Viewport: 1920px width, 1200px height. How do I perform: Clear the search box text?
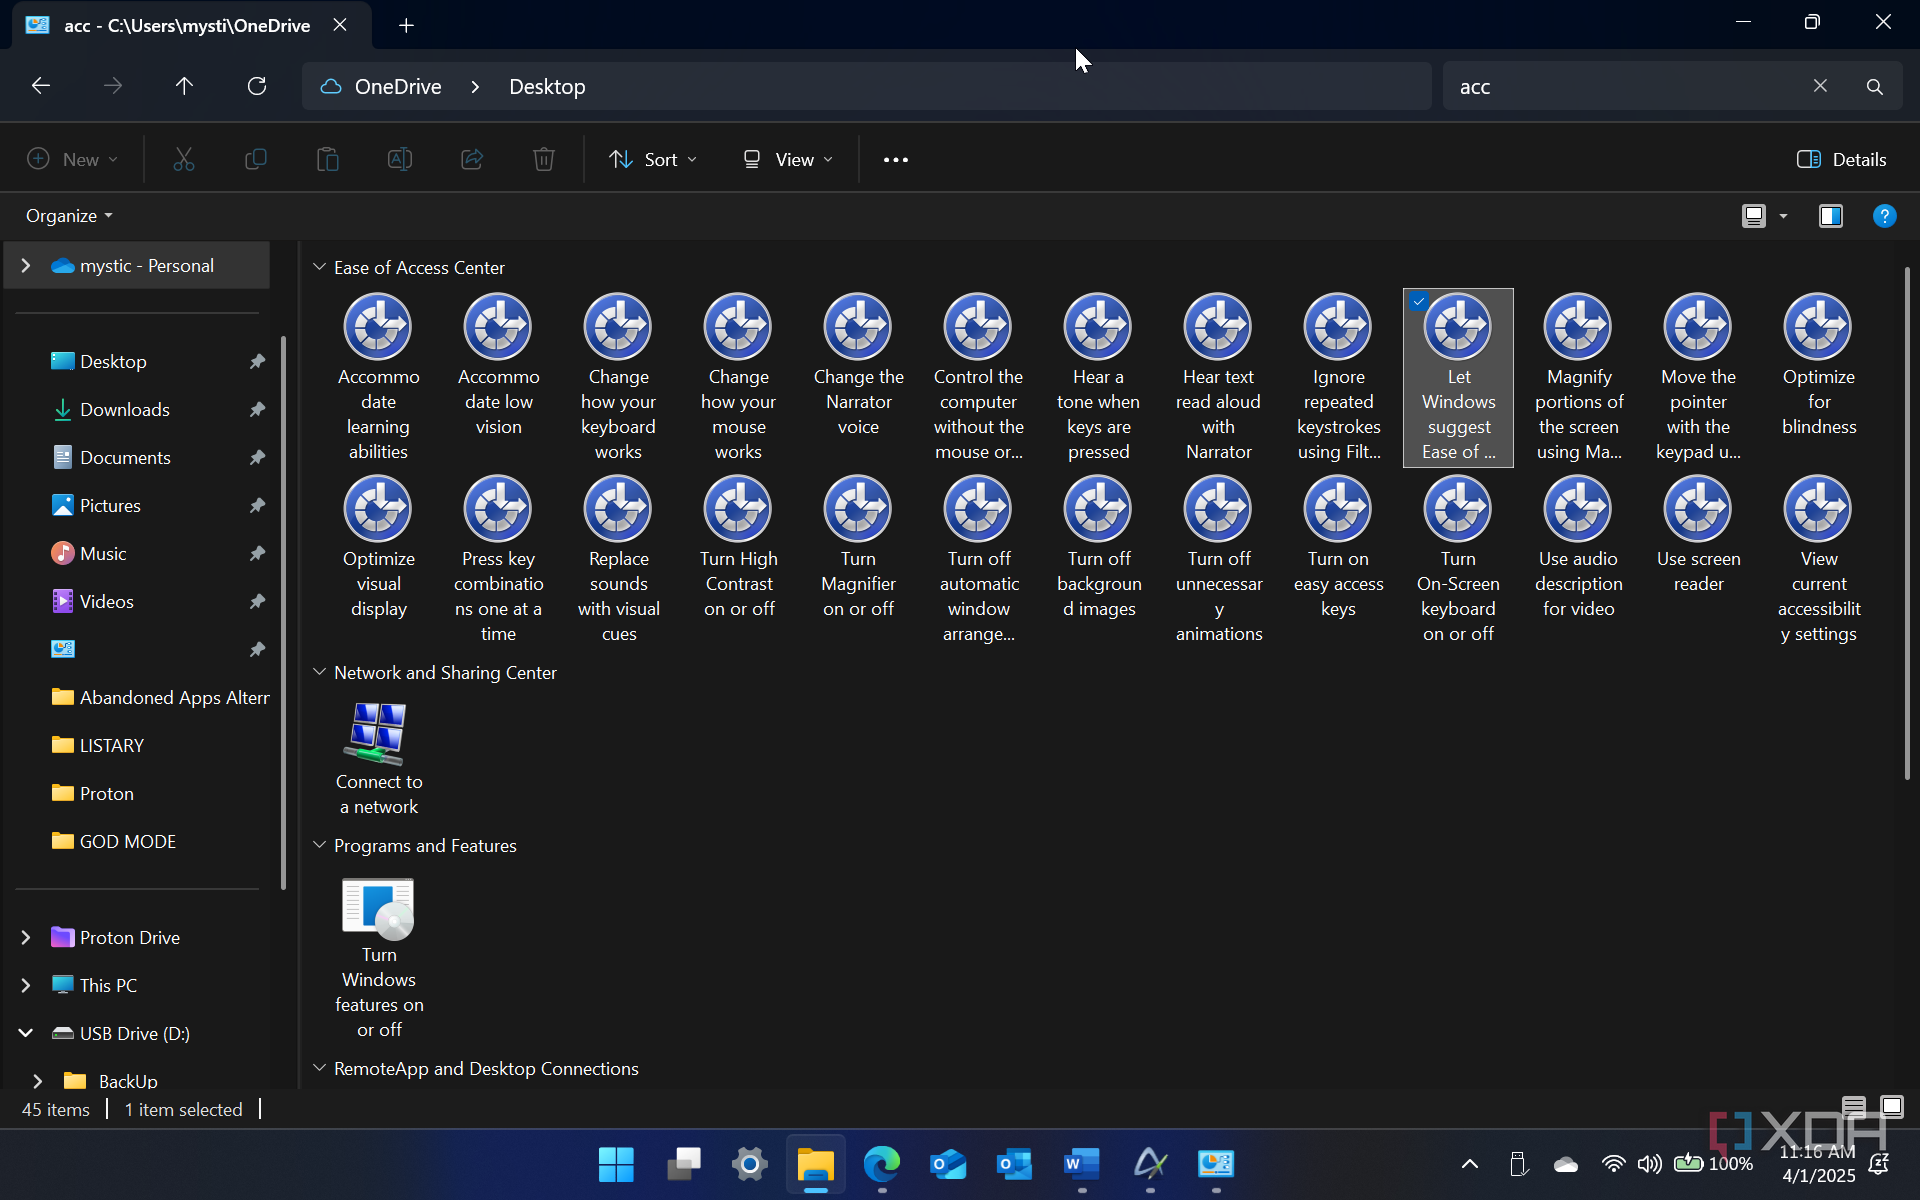click(1820, 86)
